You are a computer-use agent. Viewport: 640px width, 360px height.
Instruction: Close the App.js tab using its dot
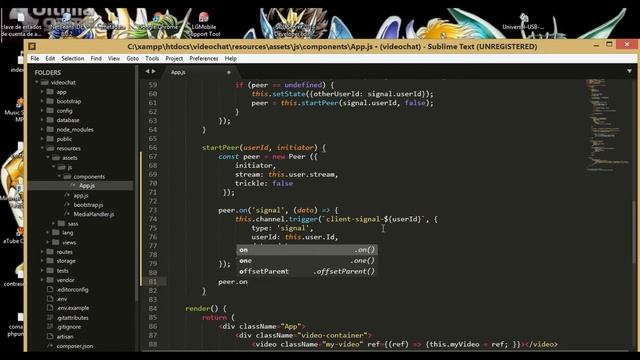[x=229, y=72]
